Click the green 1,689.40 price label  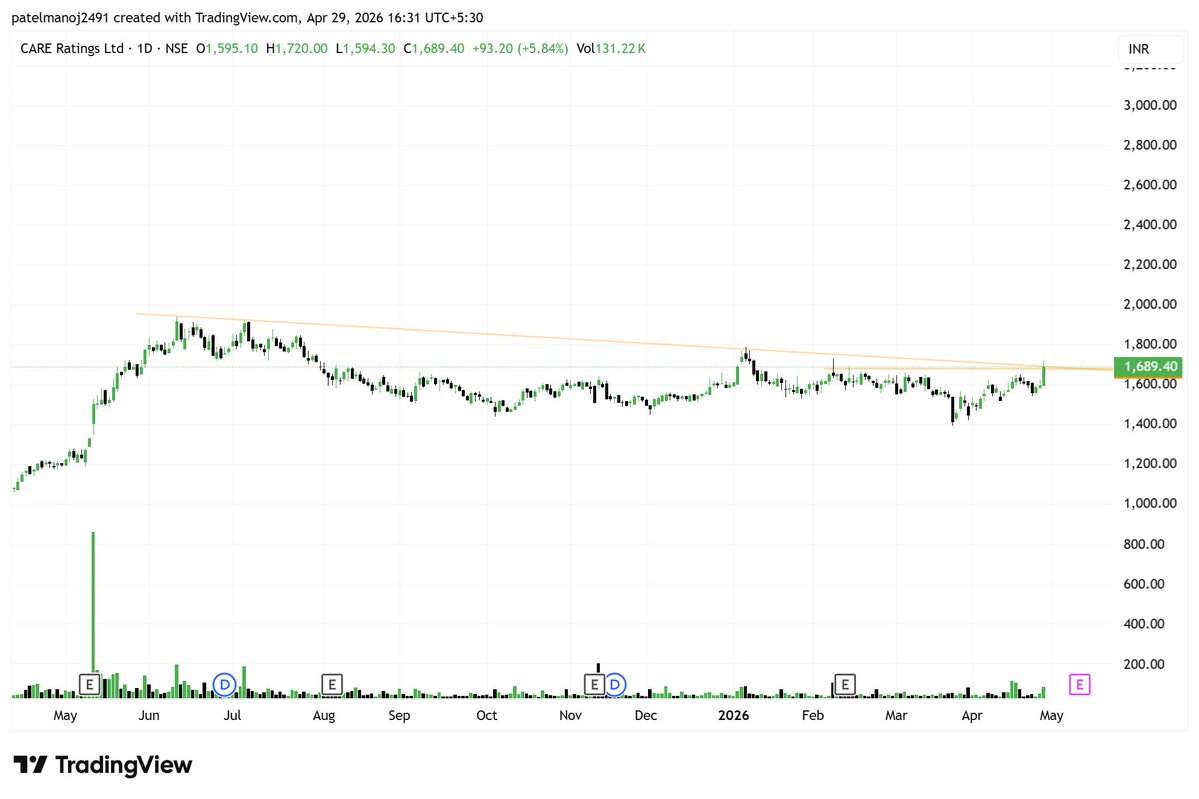pyautogui.click(x=1148, y=367)
